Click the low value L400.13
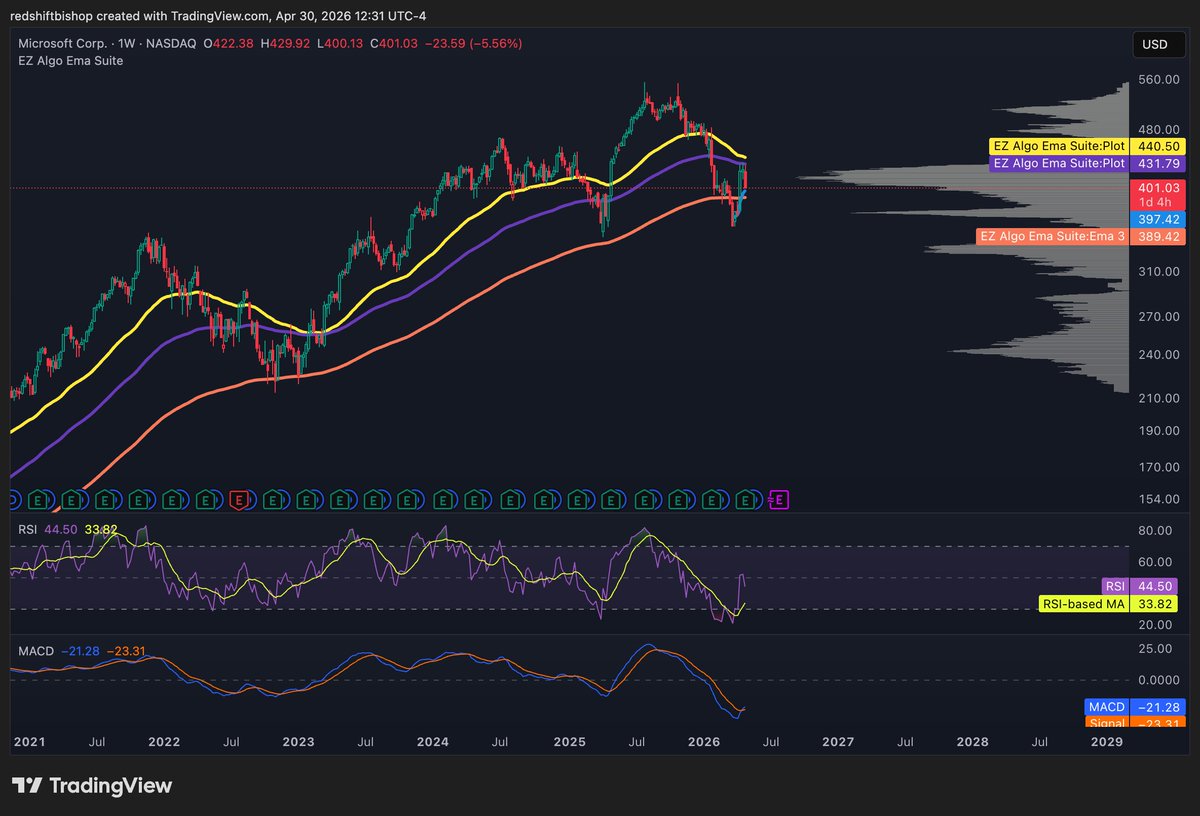The width and height of the screenshot is (1200, 816). [x=340, y=44]
